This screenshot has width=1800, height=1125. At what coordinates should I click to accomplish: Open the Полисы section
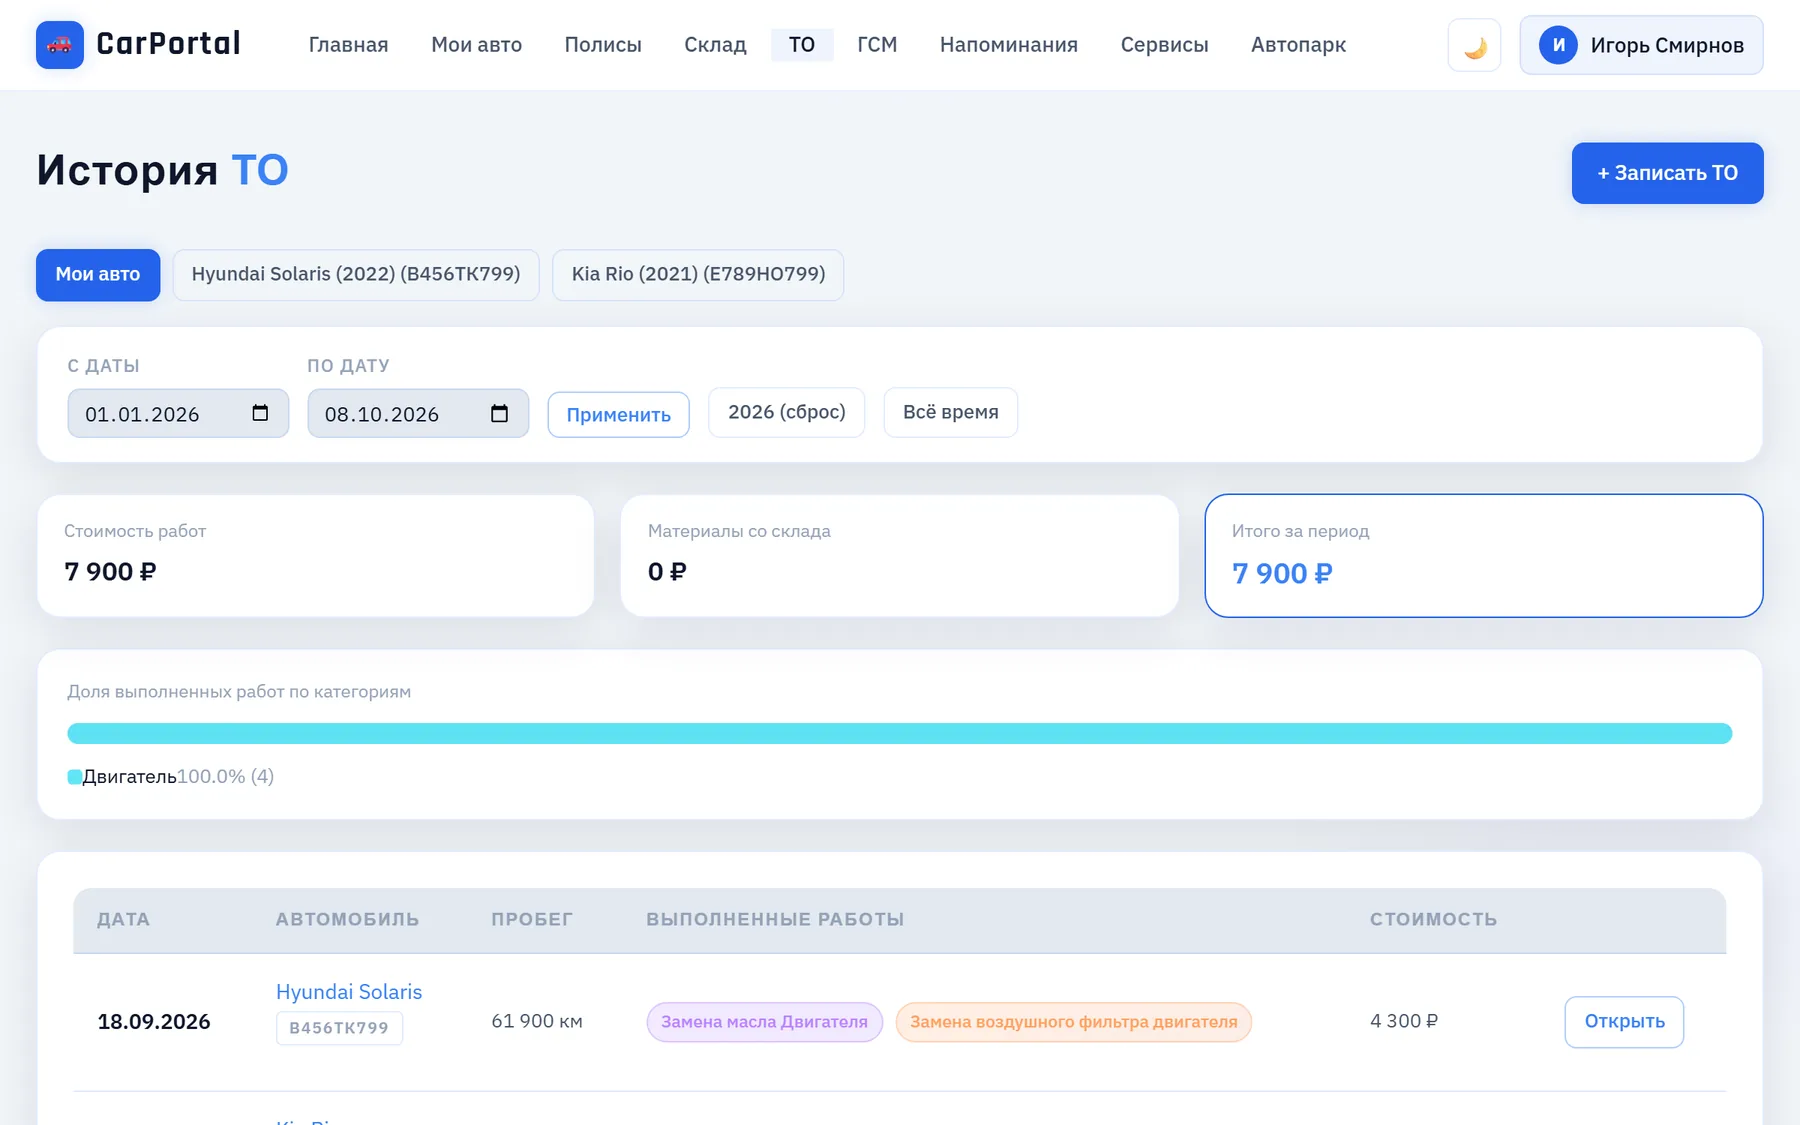(603, 45)
